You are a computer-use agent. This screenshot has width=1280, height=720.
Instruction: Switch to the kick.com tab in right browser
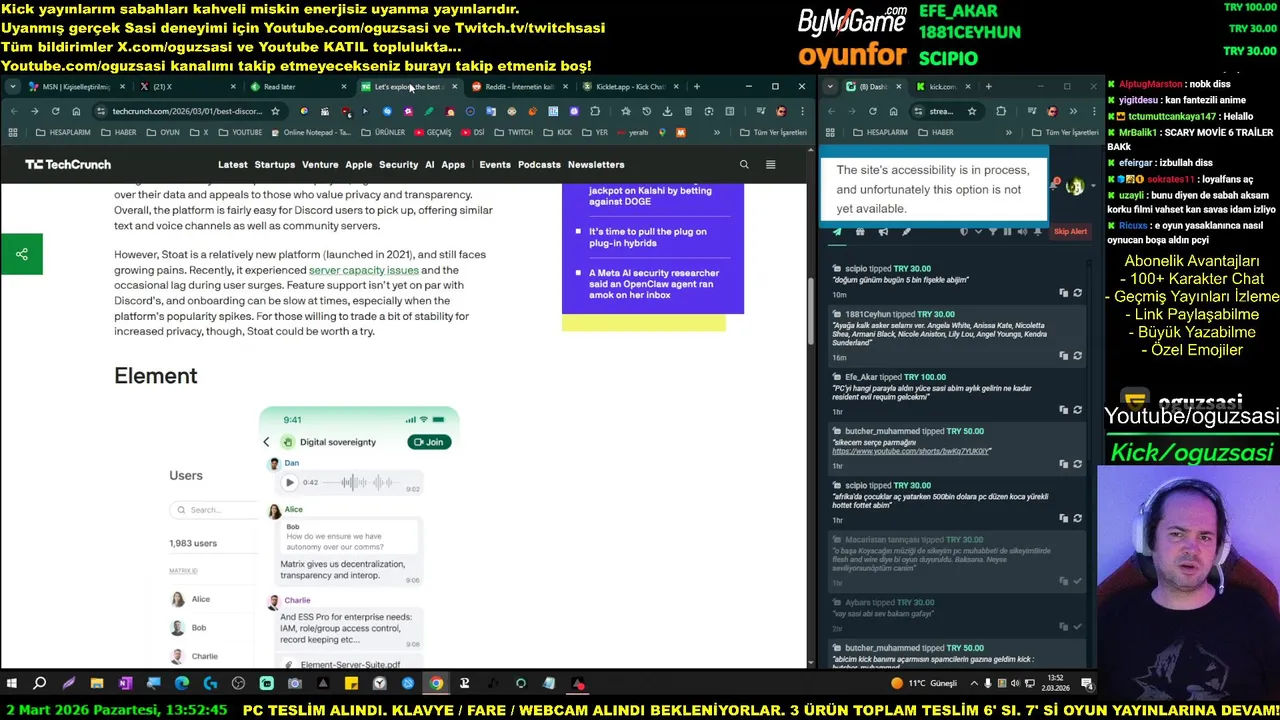point(942,87)
